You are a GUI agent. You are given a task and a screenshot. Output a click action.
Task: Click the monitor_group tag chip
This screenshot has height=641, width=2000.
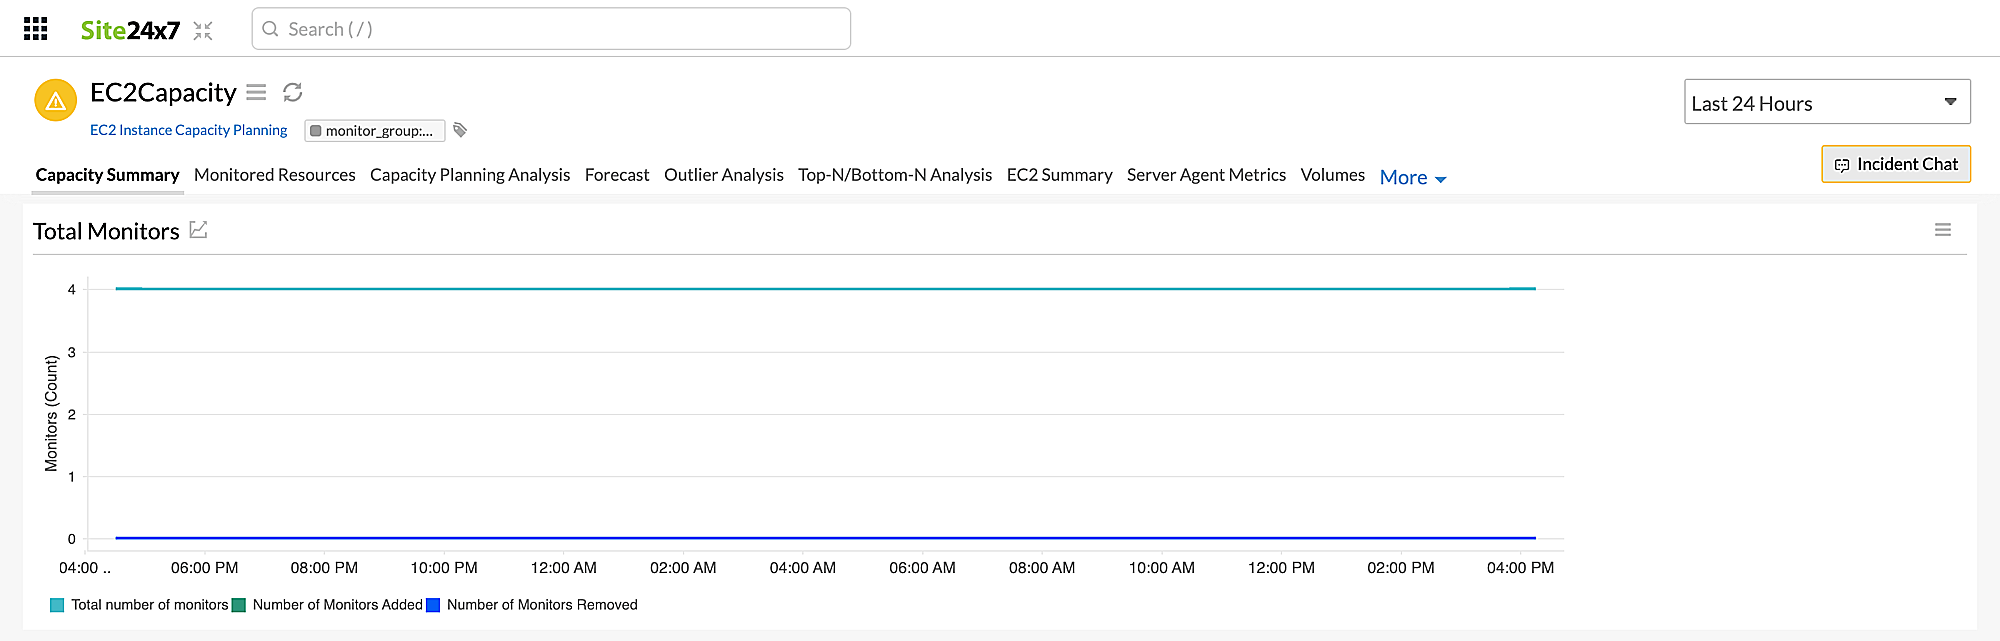[x=374, y=131]
